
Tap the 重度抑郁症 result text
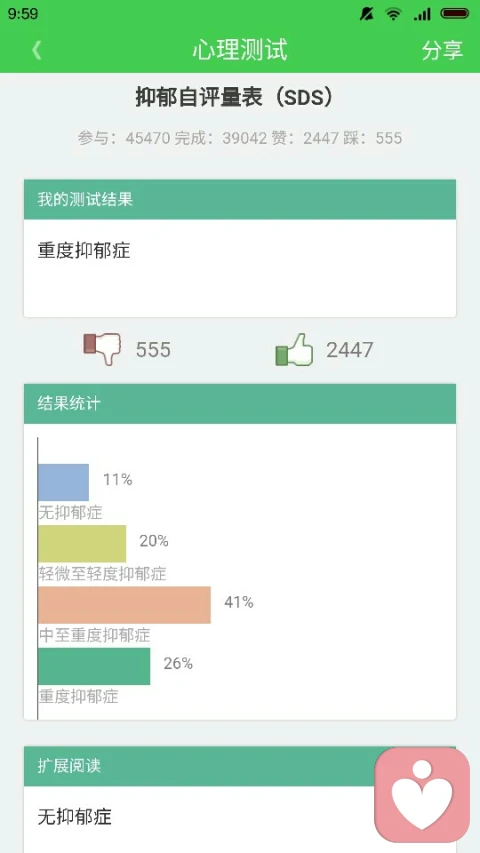(x=84, y=251)
